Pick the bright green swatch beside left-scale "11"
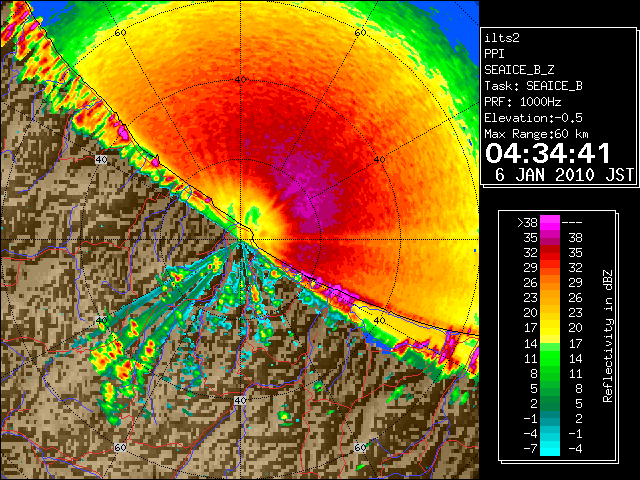 [x=550, y=358]
